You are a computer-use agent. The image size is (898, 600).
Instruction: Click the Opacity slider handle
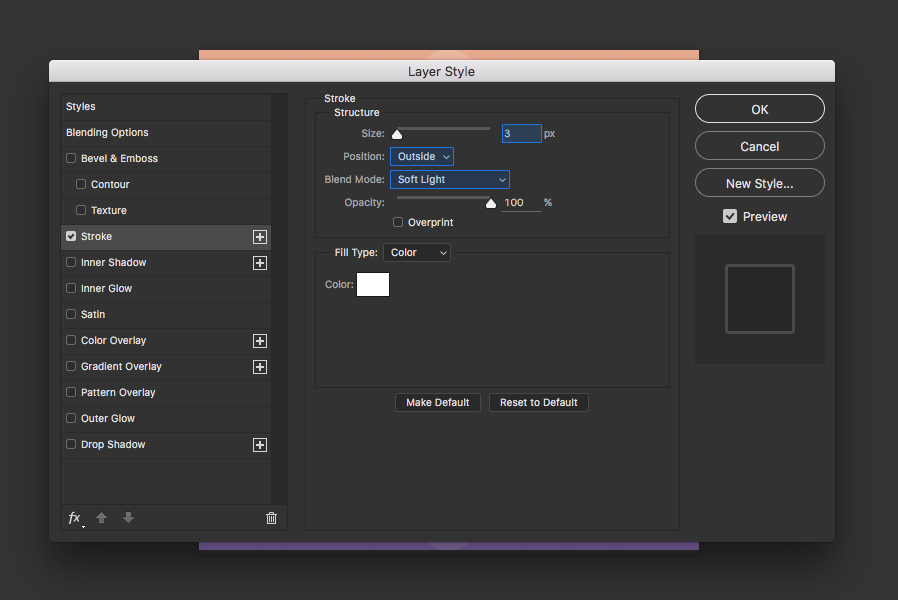click(491, 203)
